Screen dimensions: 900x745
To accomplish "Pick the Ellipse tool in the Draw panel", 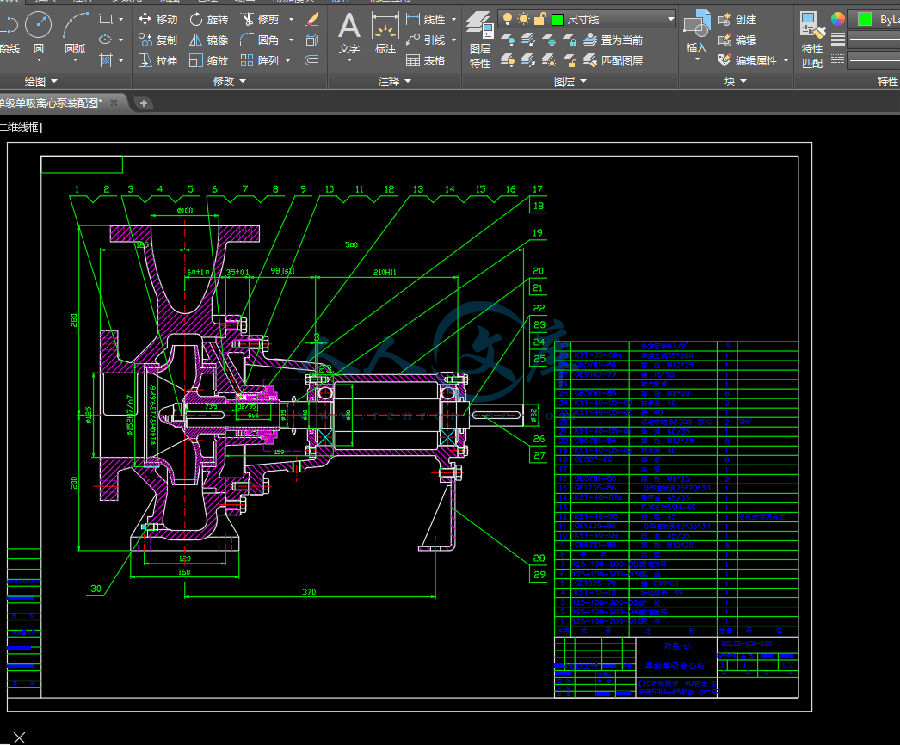I will (x=106, y=40).
